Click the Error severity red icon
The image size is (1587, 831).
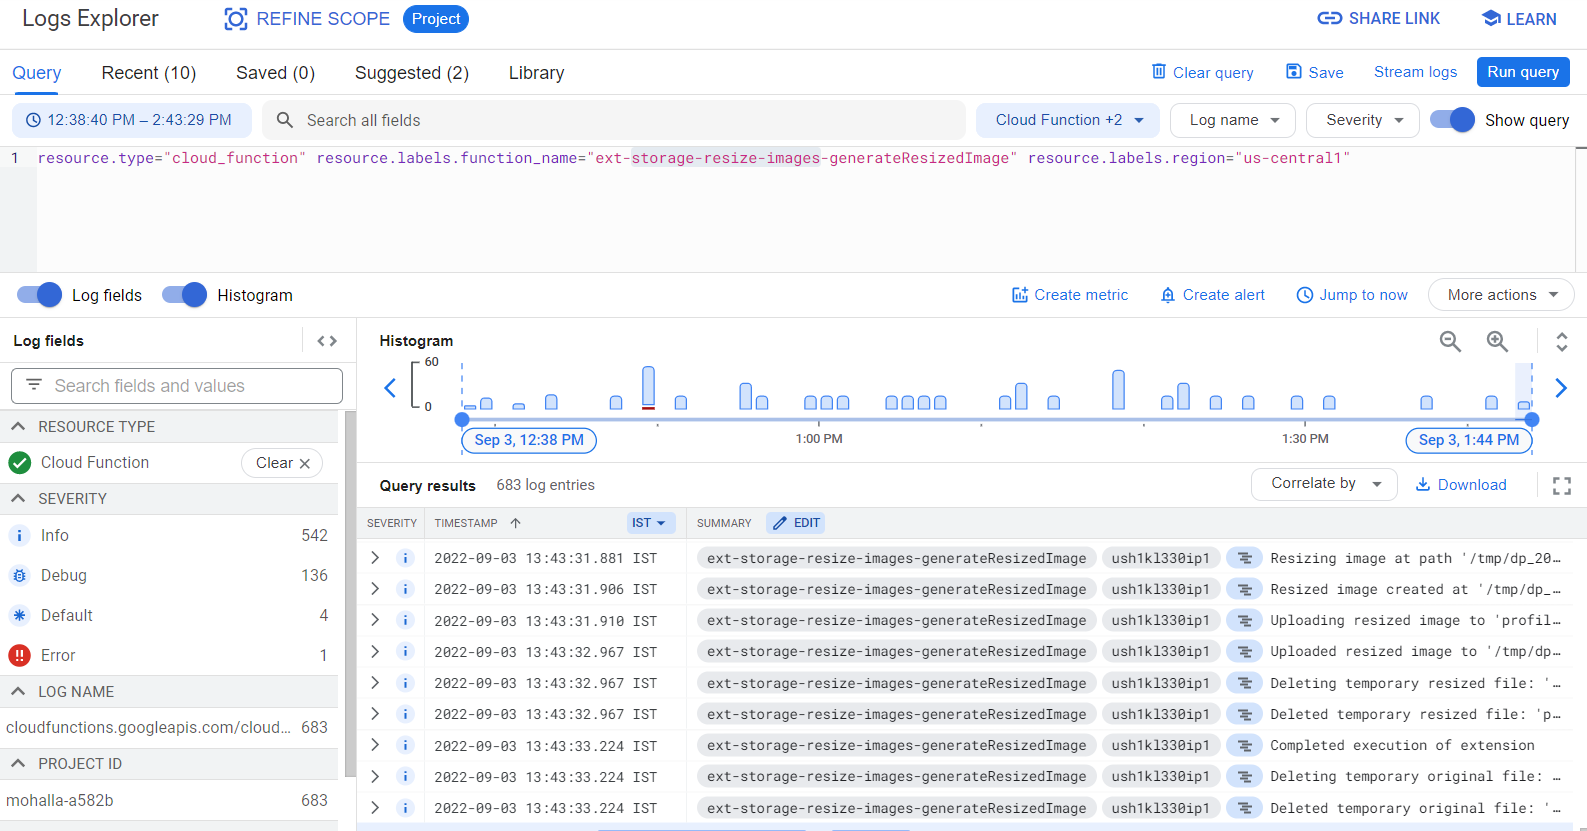click(19, 655)
